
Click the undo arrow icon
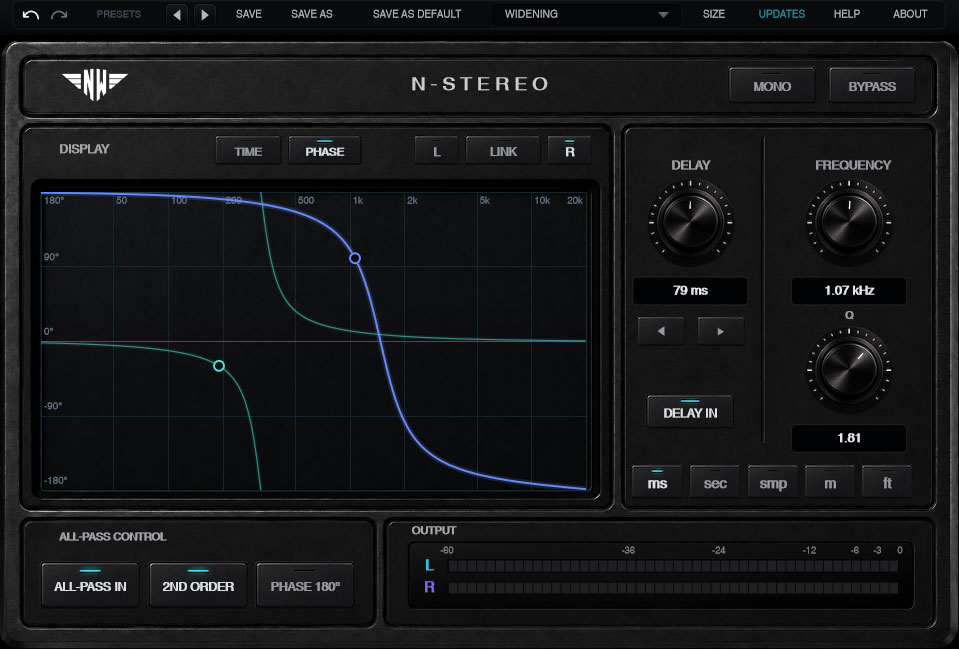point(31,14)
